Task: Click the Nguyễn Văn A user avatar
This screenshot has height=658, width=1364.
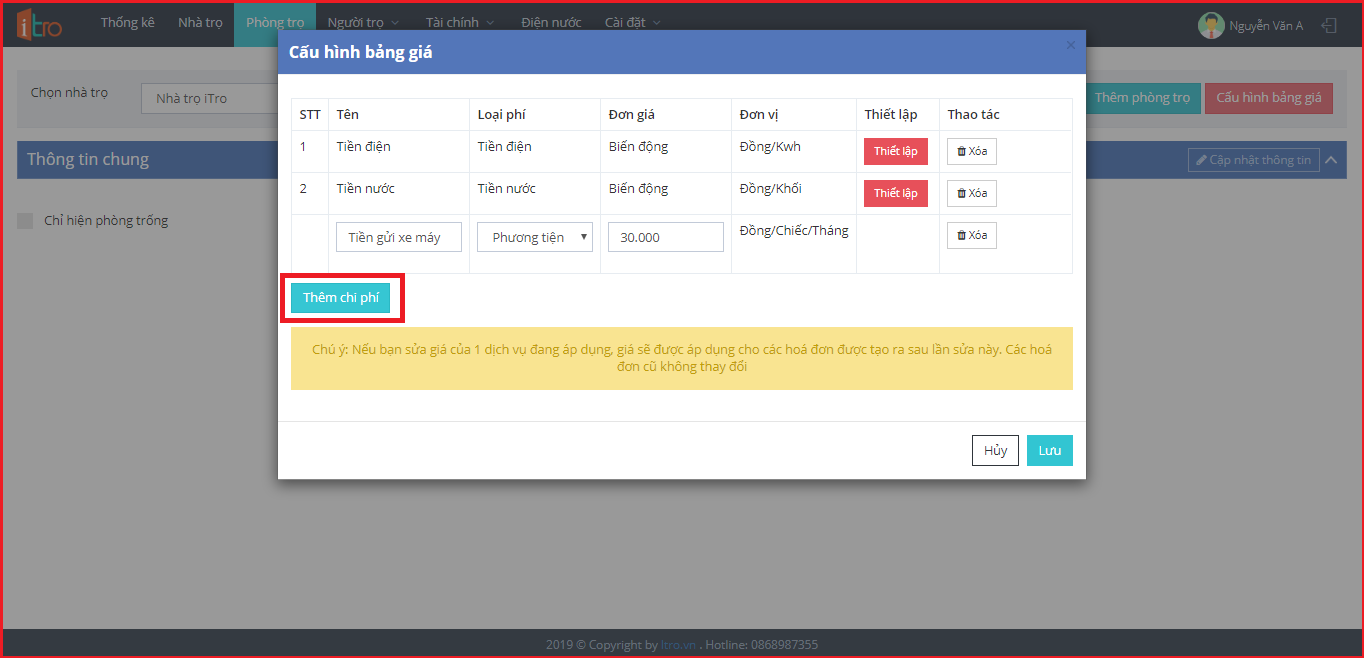Action: click(1211, 26)
